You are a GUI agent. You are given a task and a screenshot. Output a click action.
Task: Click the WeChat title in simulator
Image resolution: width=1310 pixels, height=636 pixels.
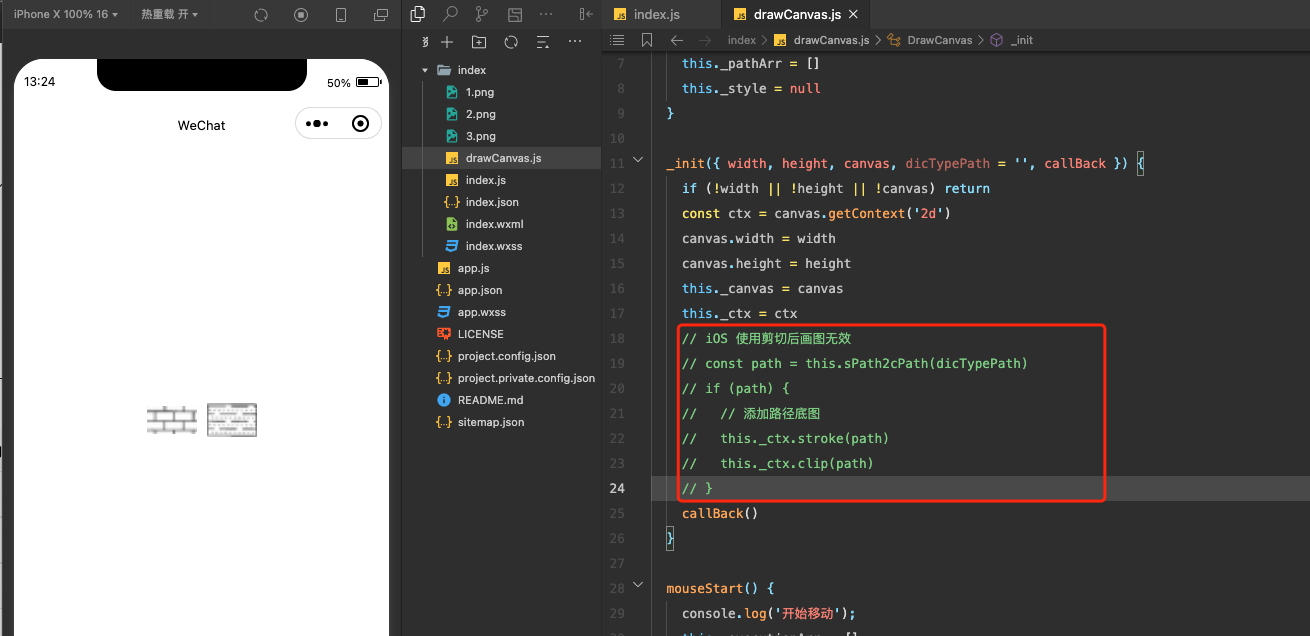201,125
